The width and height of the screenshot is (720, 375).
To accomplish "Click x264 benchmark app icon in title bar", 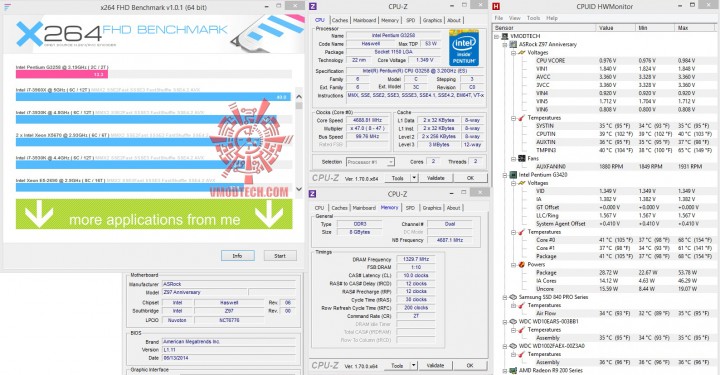I will [7, 7].
